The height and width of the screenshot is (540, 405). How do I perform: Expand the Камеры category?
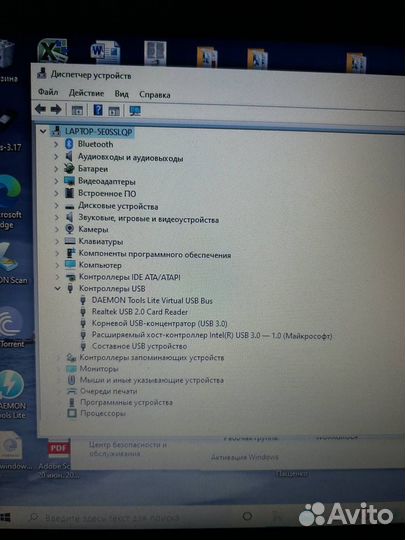click(57, 229)
